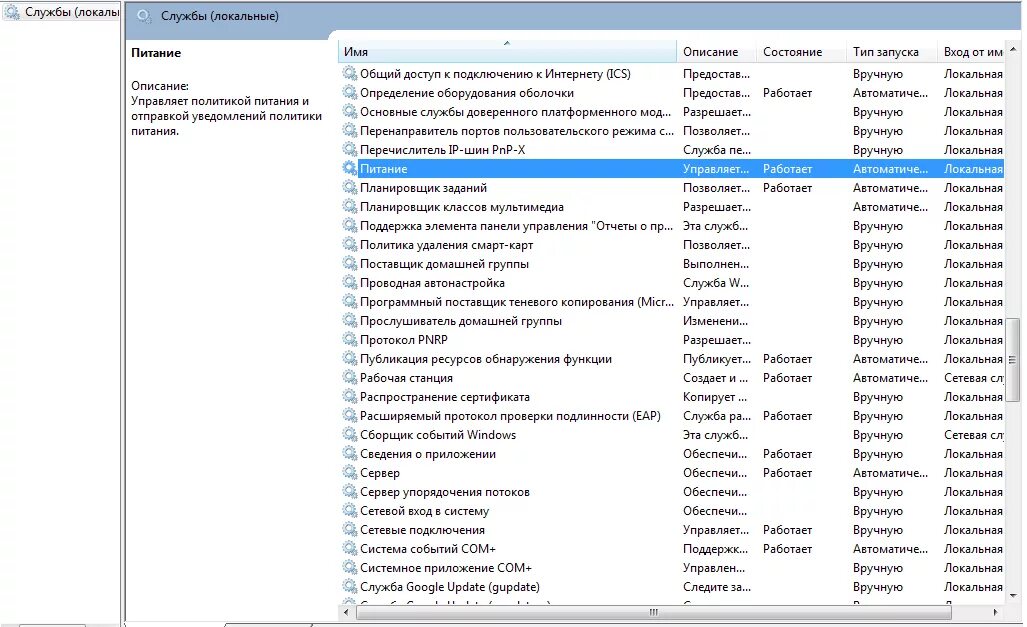Click the Службы (локальные) header icon
The image size is (1027, 627).
pos(144,16)
